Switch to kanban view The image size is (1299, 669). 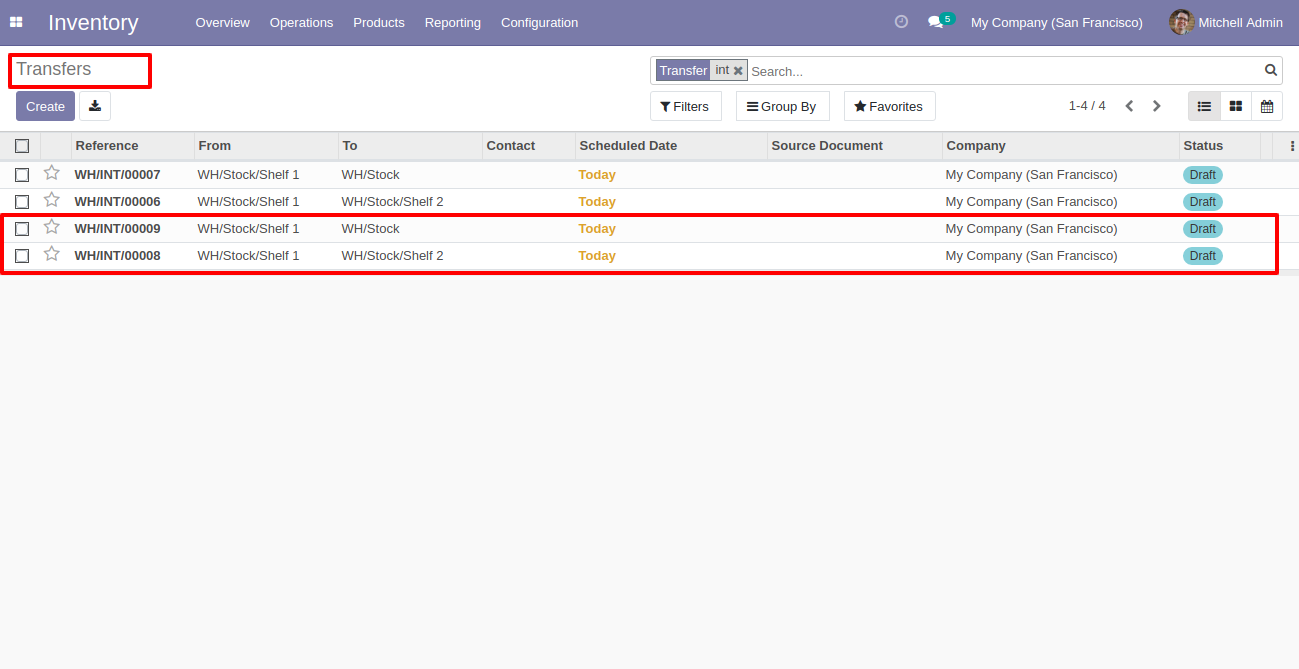click(1236, 106)
